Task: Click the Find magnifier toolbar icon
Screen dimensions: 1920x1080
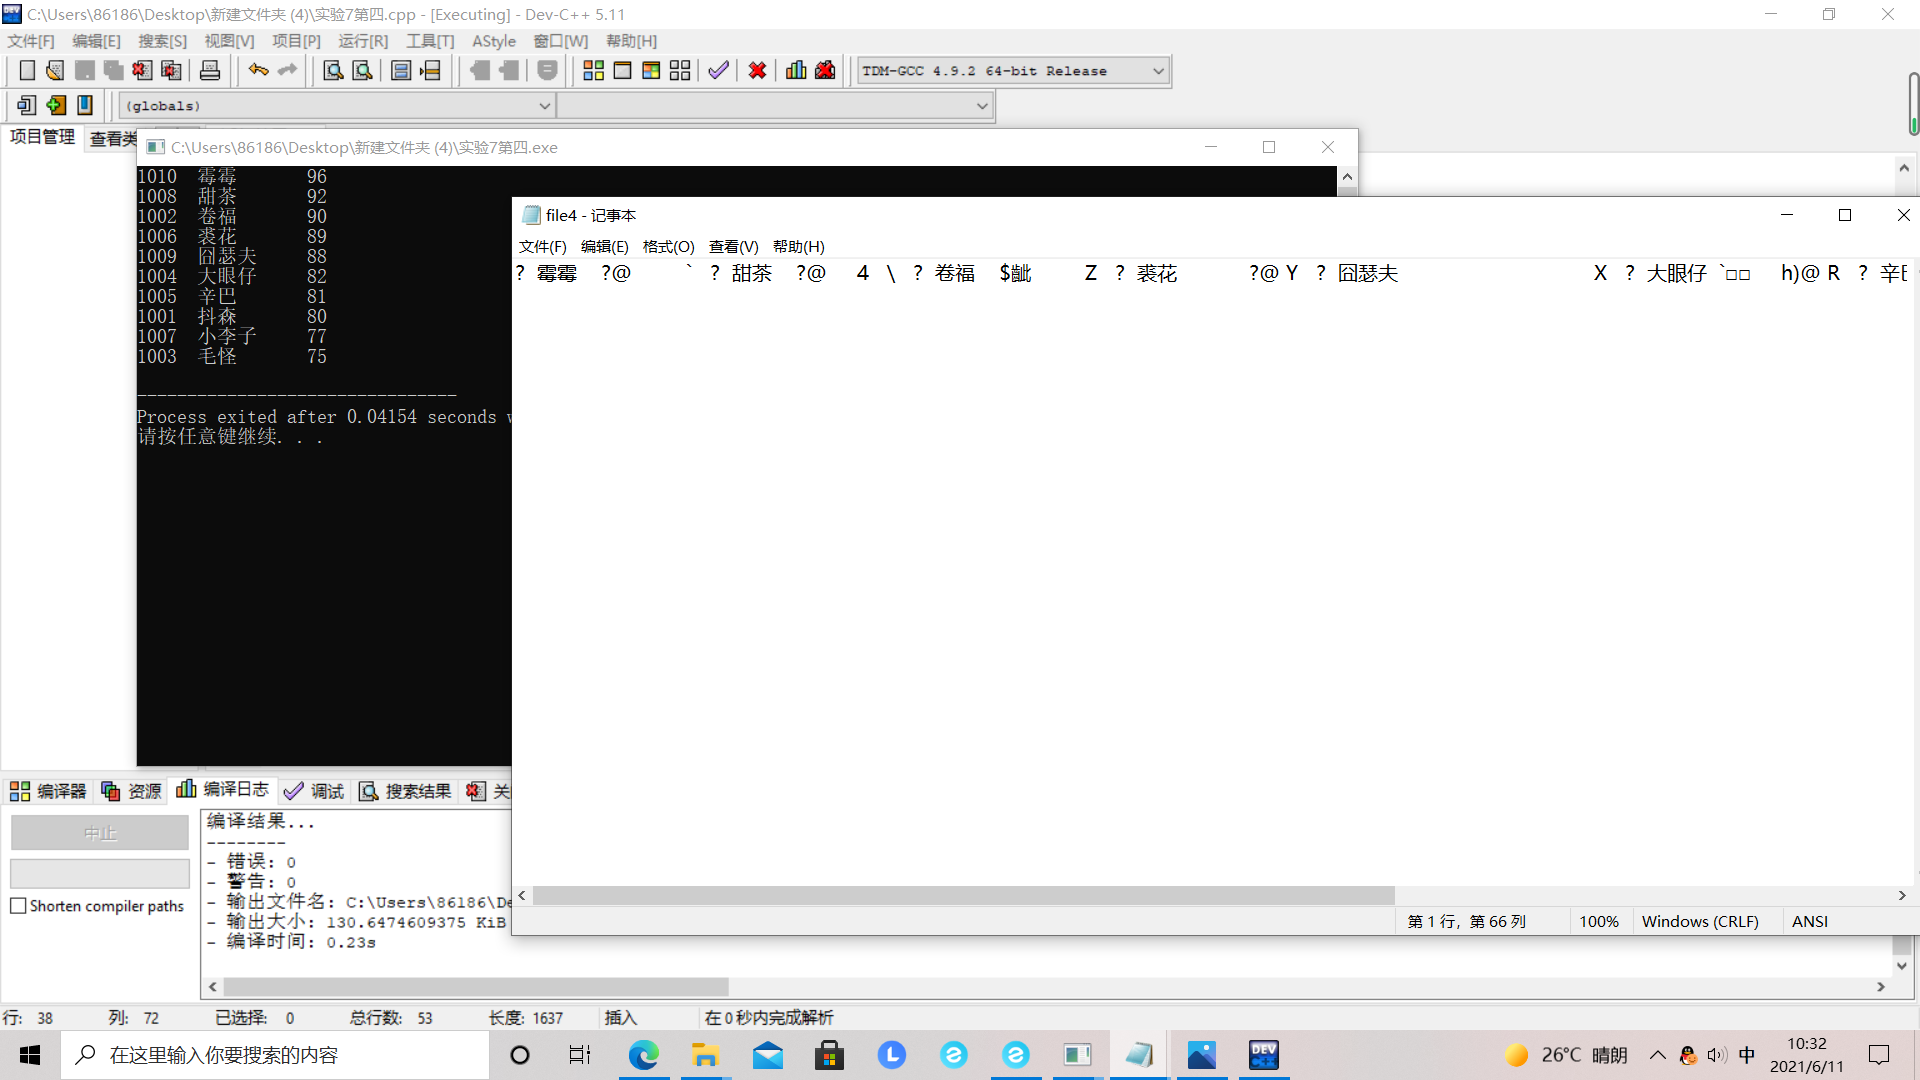Action: coord(333,70)
